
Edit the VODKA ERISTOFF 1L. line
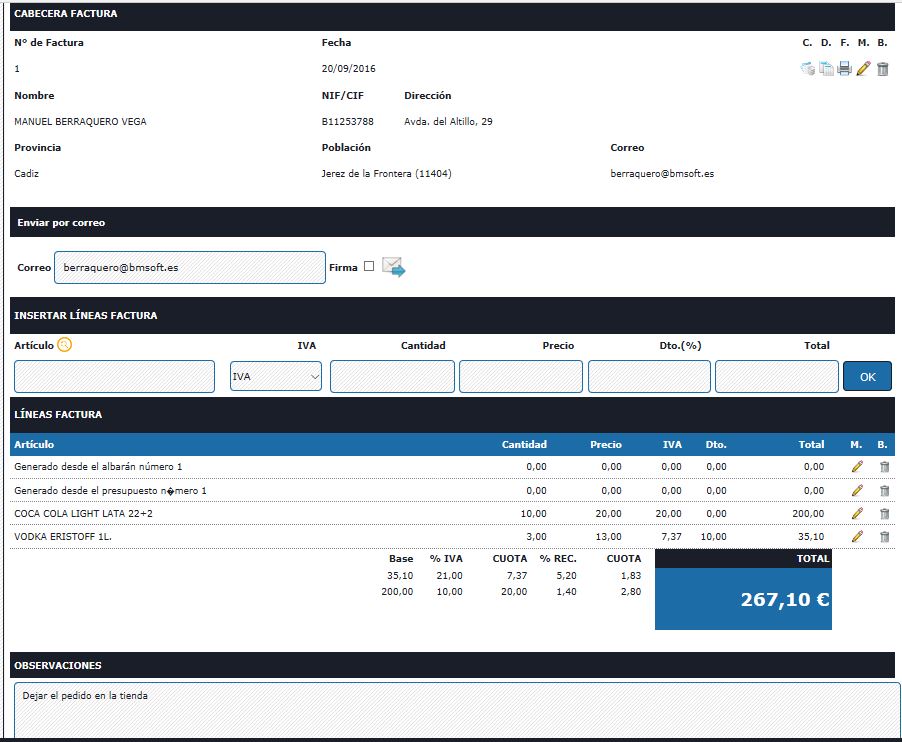(x=857, y=537)
